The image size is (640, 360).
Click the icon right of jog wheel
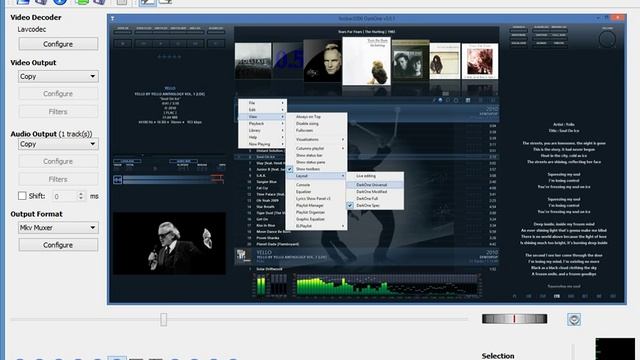pos(574,319)
